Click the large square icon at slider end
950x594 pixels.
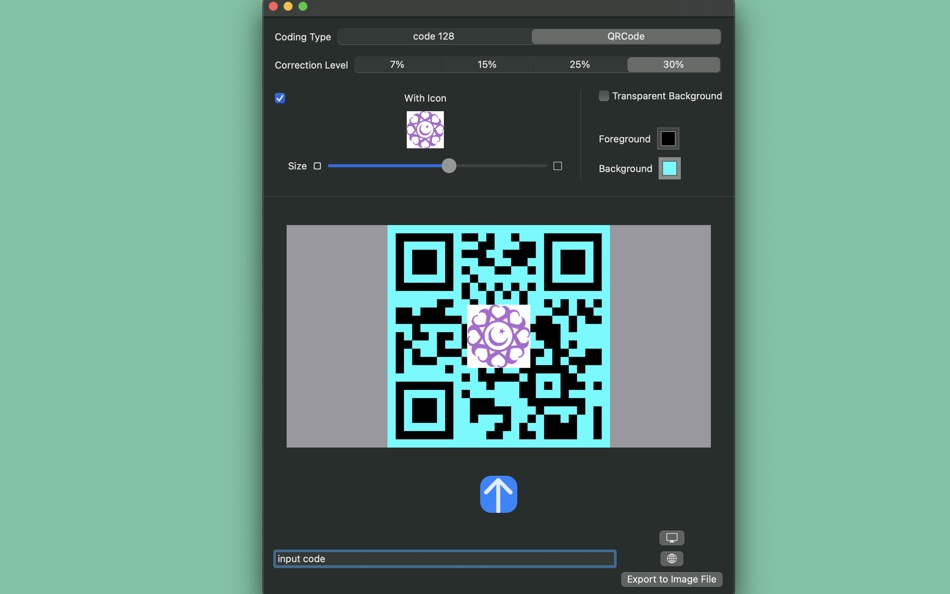pos(557,165)
